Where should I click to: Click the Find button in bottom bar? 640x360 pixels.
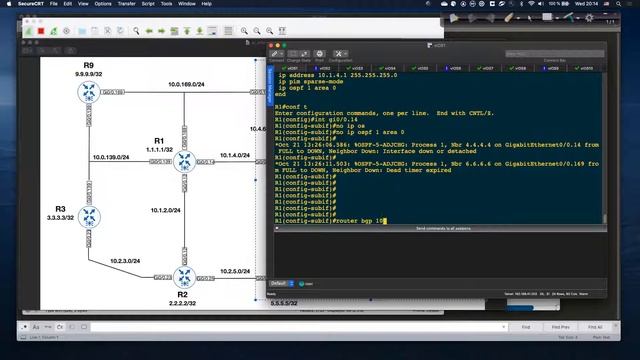pyautogui.click(x=526, y=327)
